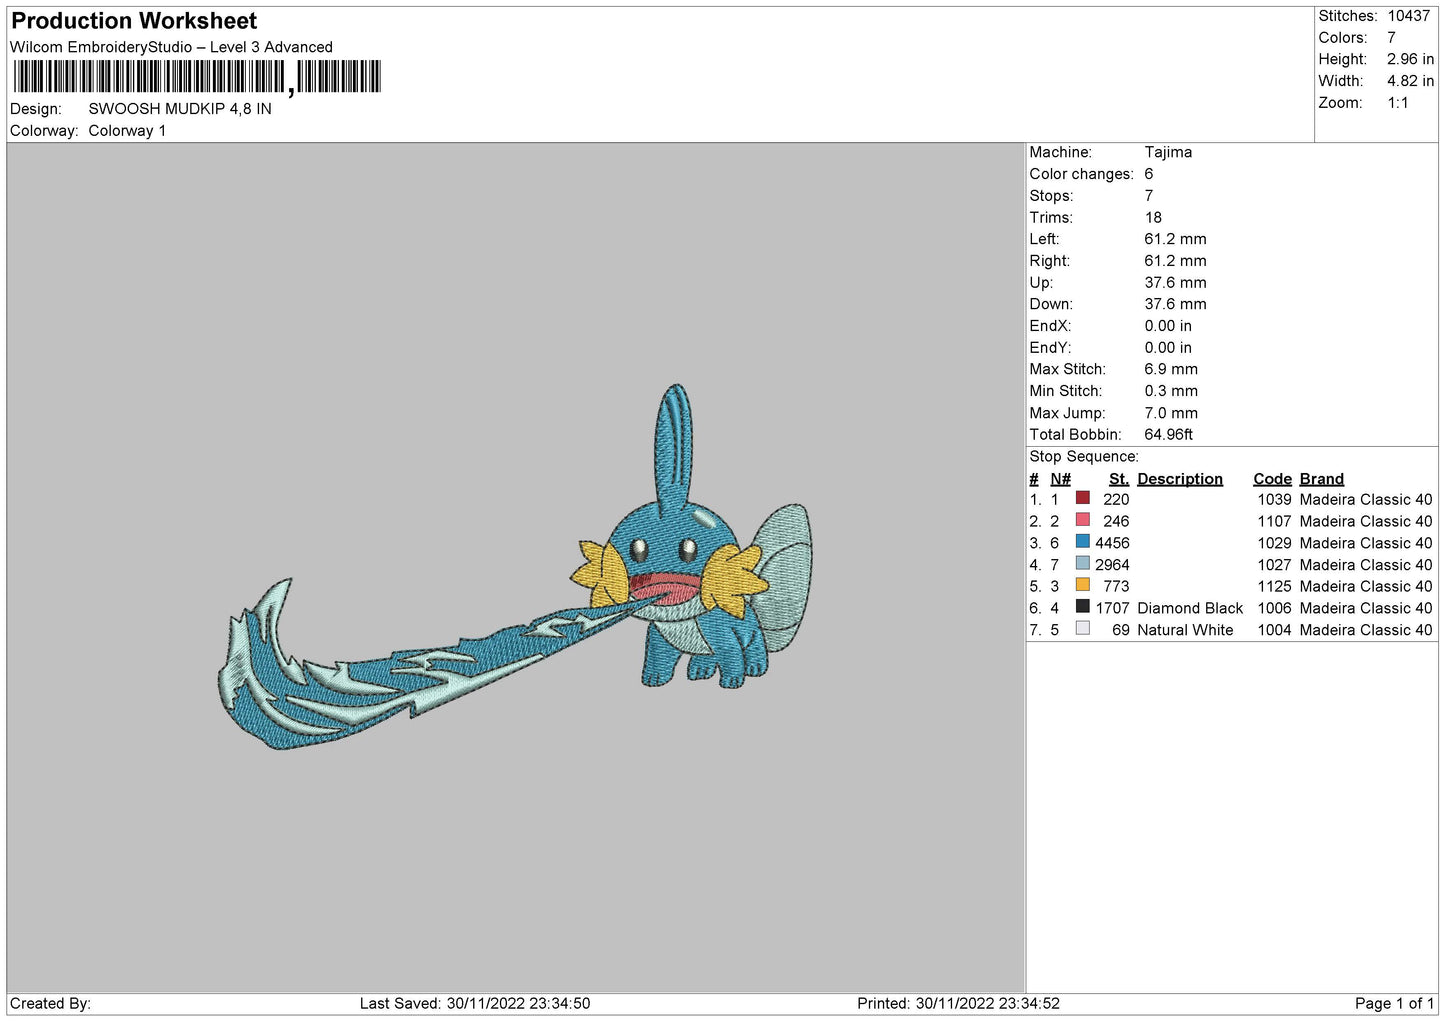Screen dimensions: 1445x1021
Task: Click the design name SWOOSH MUDKIP 4,8 IN
Action: tap(180, 109)
